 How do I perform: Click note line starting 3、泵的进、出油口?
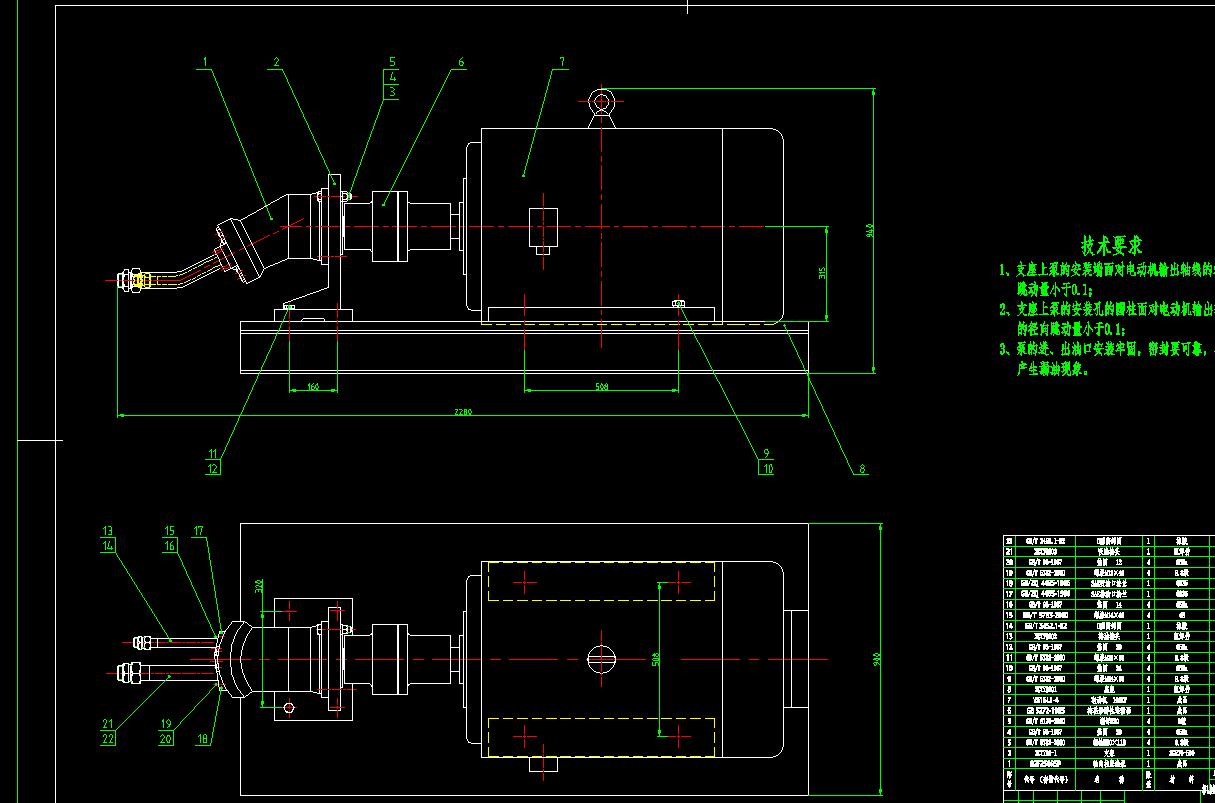(x=1106, y=349)
